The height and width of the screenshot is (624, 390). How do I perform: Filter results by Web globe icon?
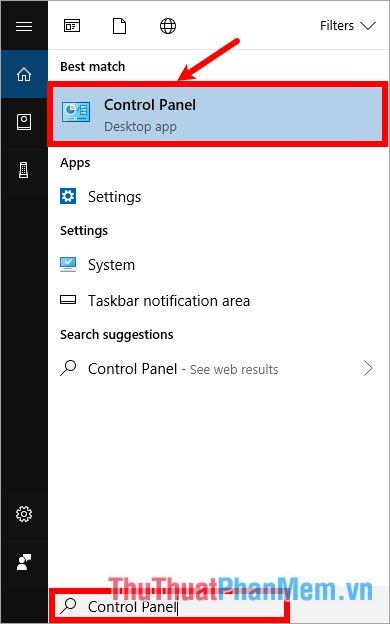pos(168,26)
